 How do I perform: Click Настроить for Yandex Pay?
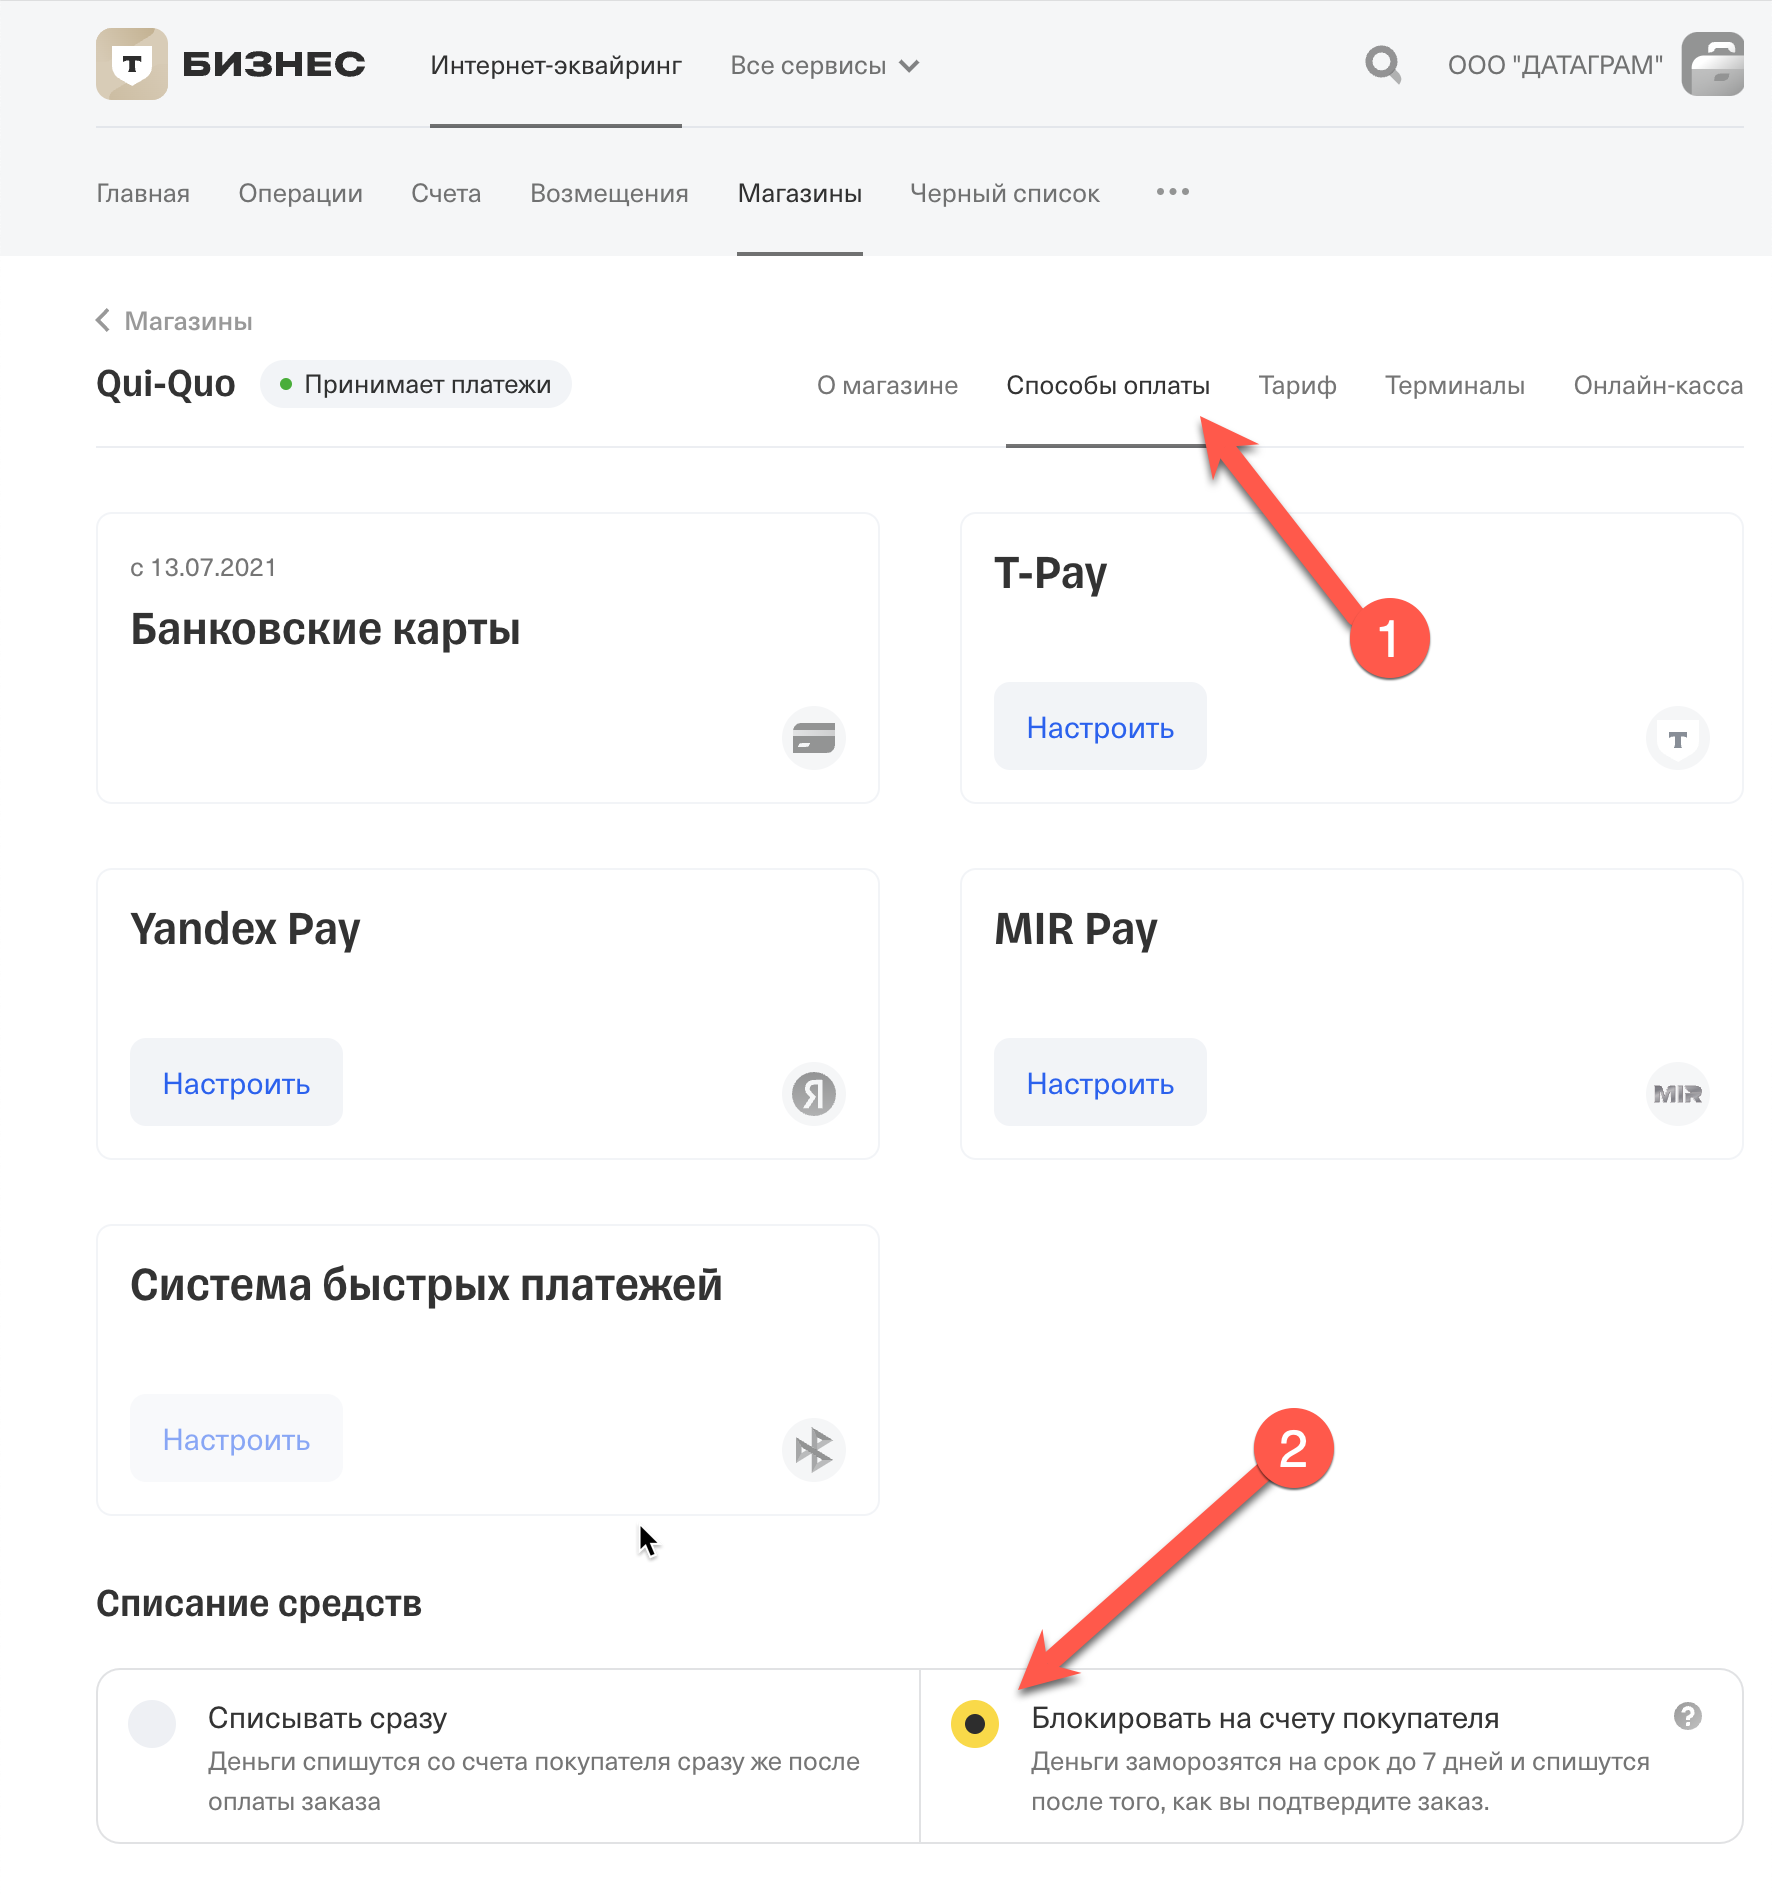click(x=236, y=1083)
